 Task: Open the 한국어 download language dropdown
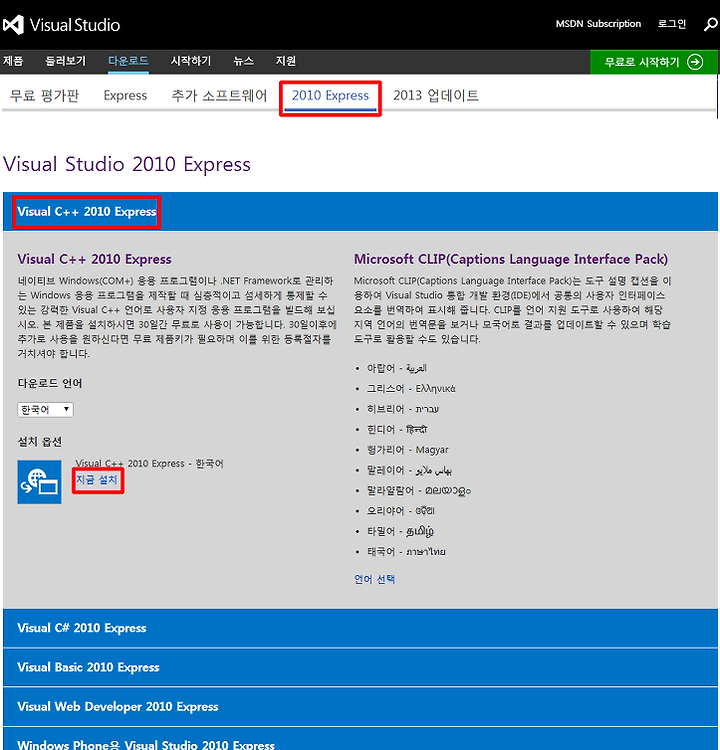[45, 409]
